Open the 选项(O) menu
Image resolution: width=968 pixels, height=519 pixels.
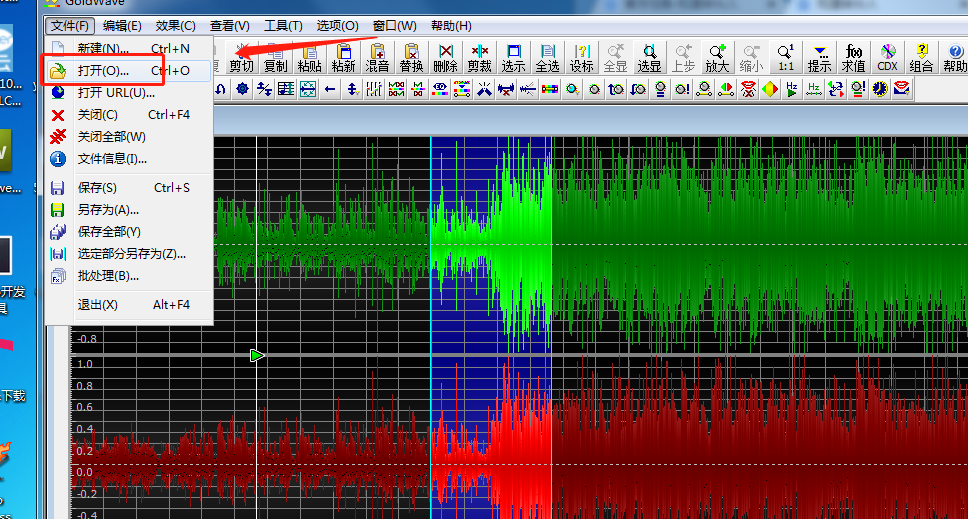337,26
